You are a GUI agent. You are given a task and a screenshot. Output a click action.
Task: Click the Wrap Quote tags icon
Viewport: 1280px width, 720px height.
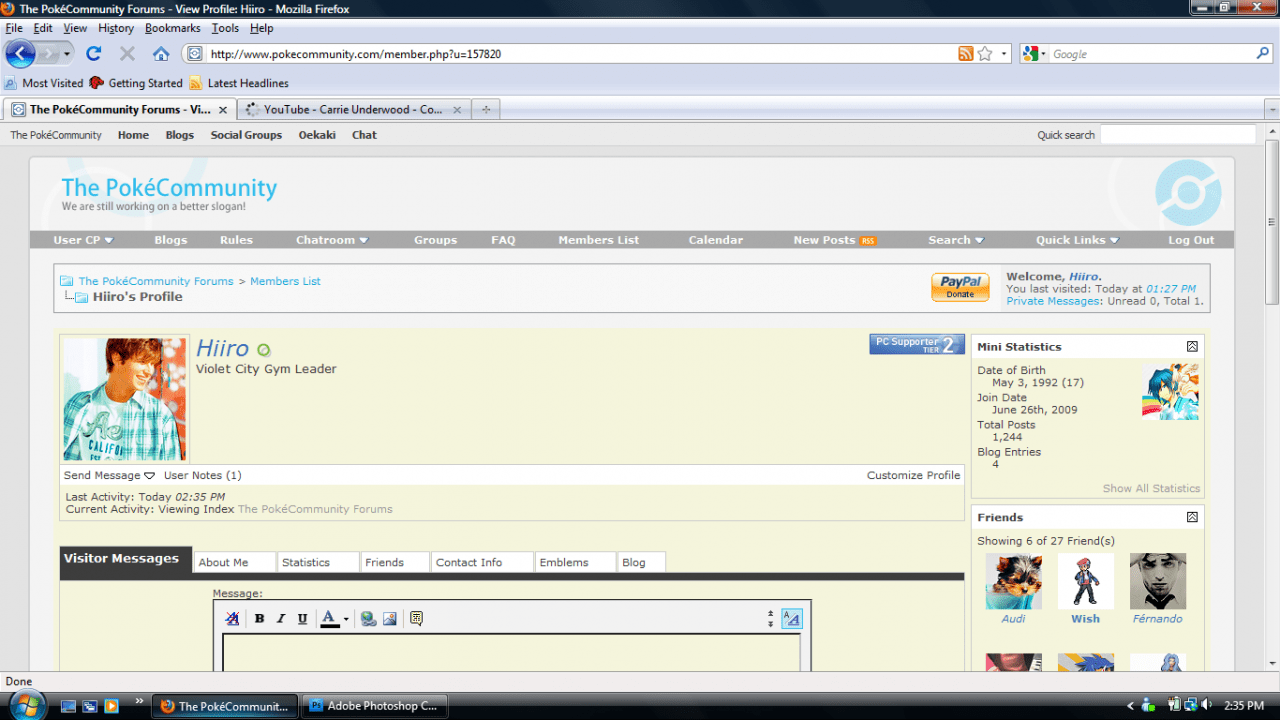(417, 619)
